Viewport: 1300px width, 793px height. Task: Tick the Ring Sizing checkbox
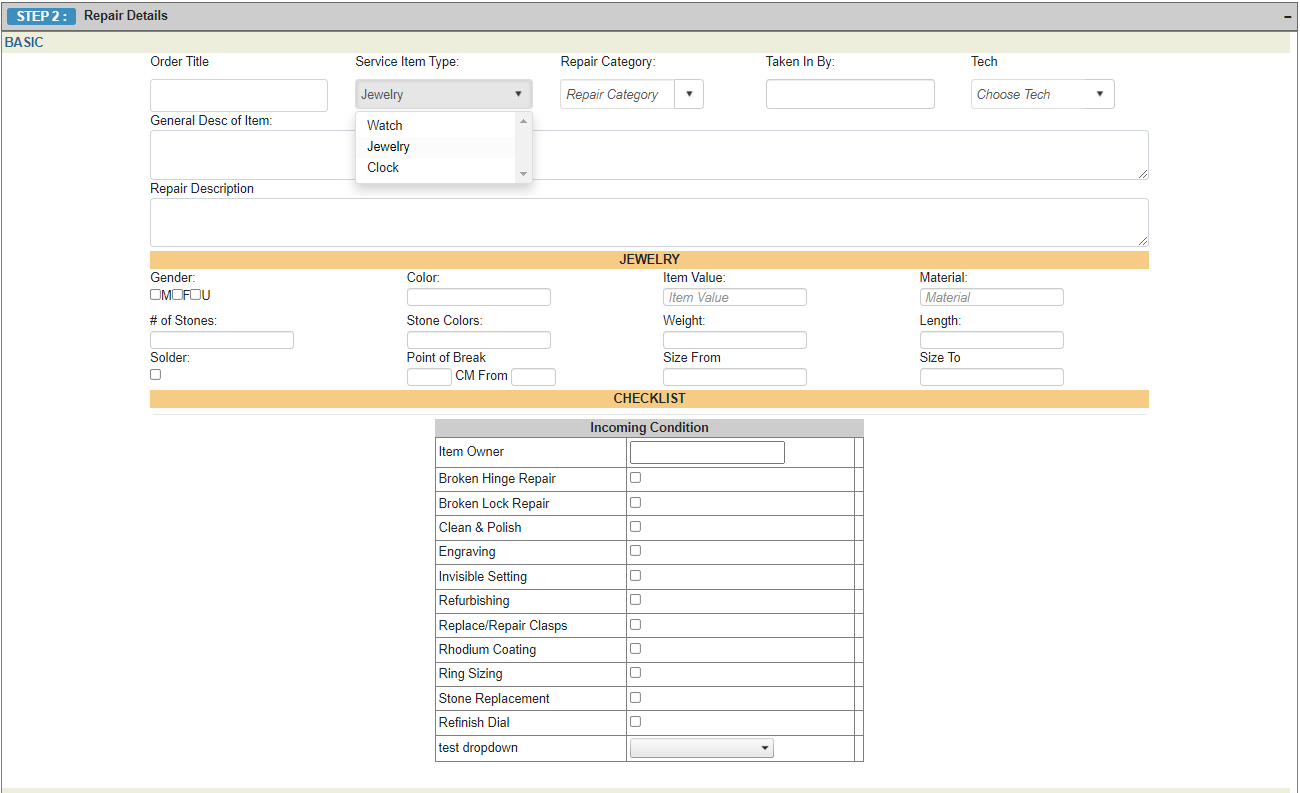[x=635, y=673]
